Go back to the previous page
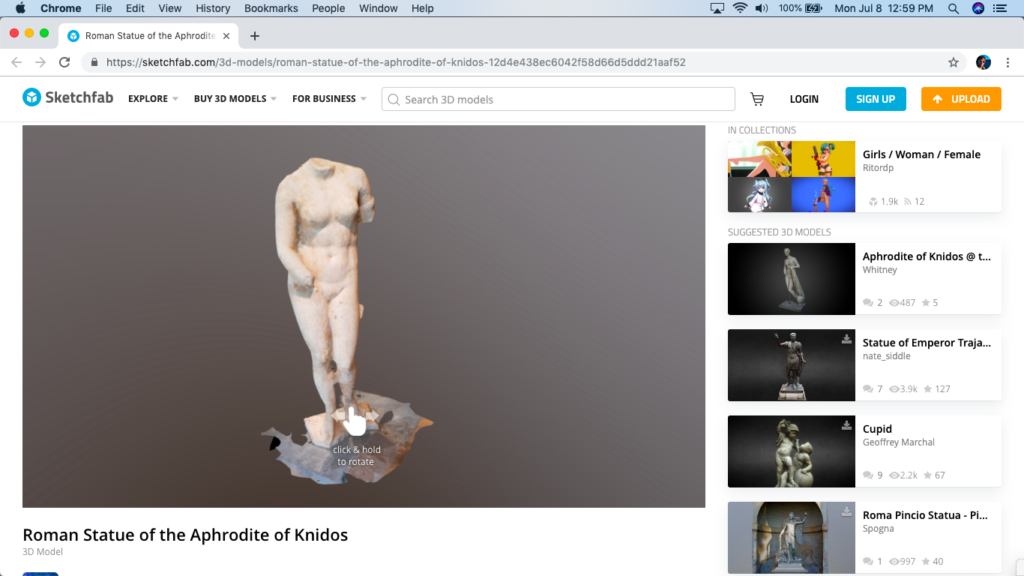The image size is (1024, 576). point(16,63)
